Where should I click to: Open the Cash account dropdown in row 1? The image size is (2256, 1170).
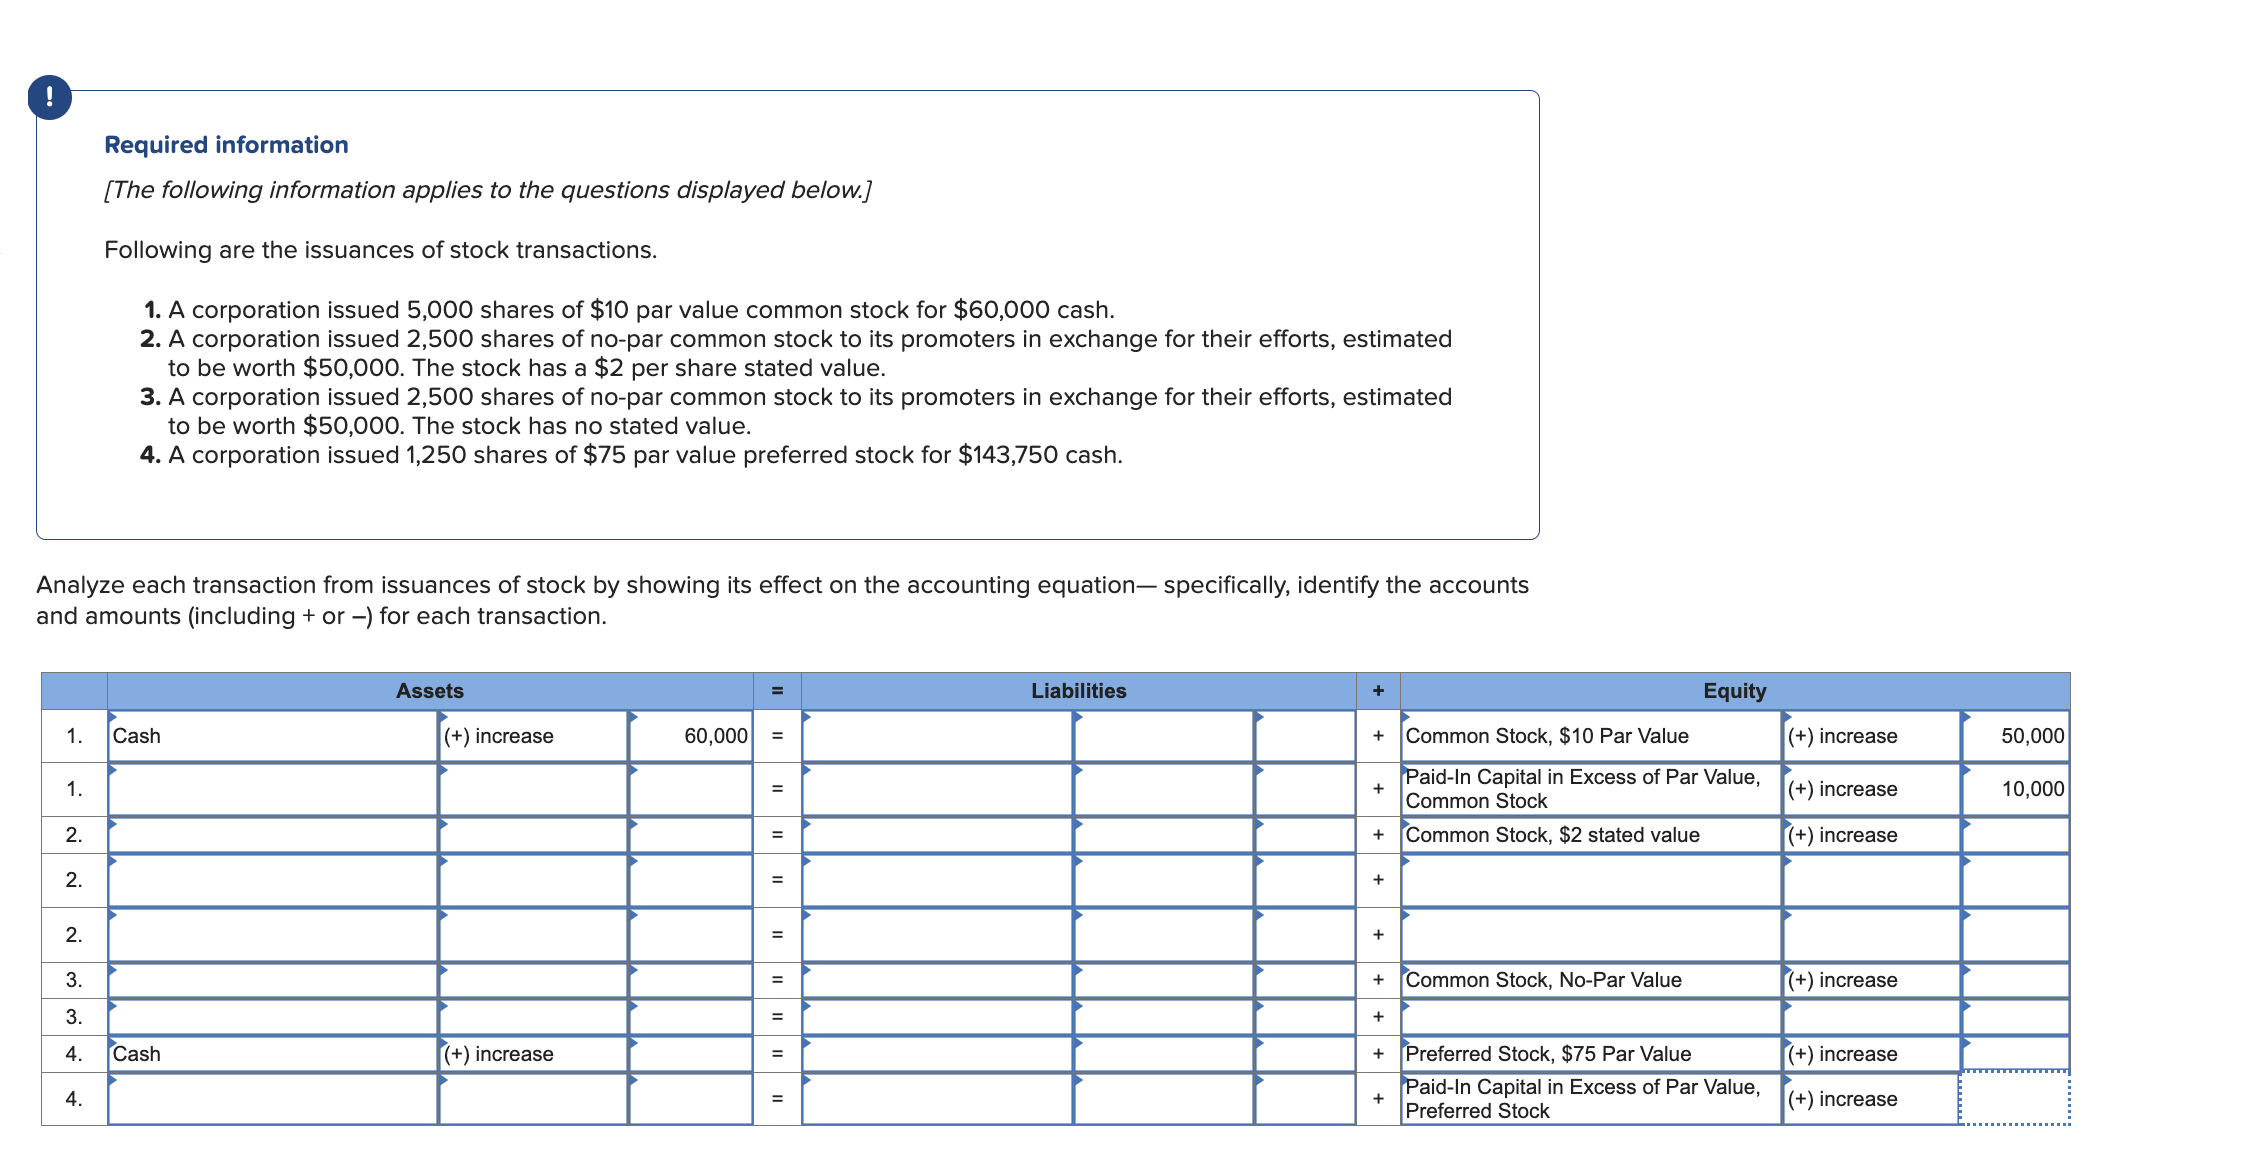click(272, 736)
